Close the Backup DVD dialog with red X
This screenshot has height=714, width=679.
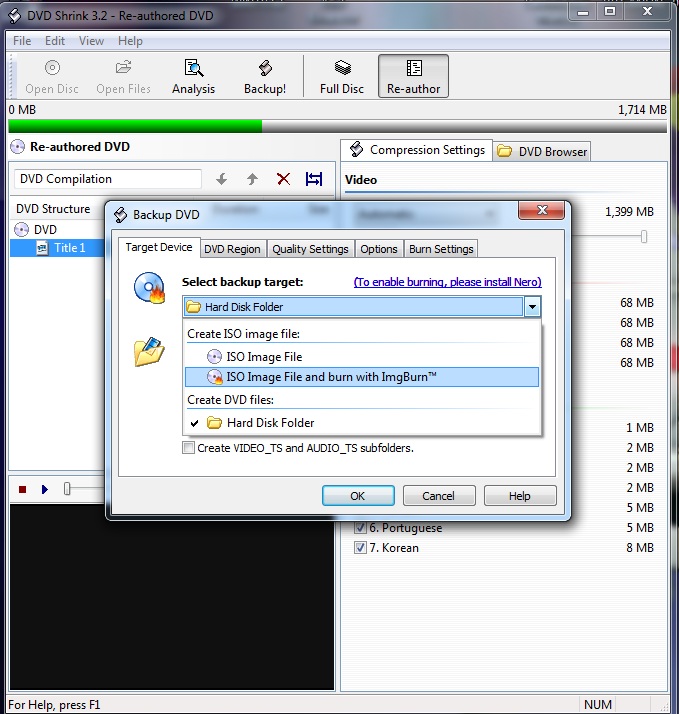pyautogui.click(x=541, y=210)
